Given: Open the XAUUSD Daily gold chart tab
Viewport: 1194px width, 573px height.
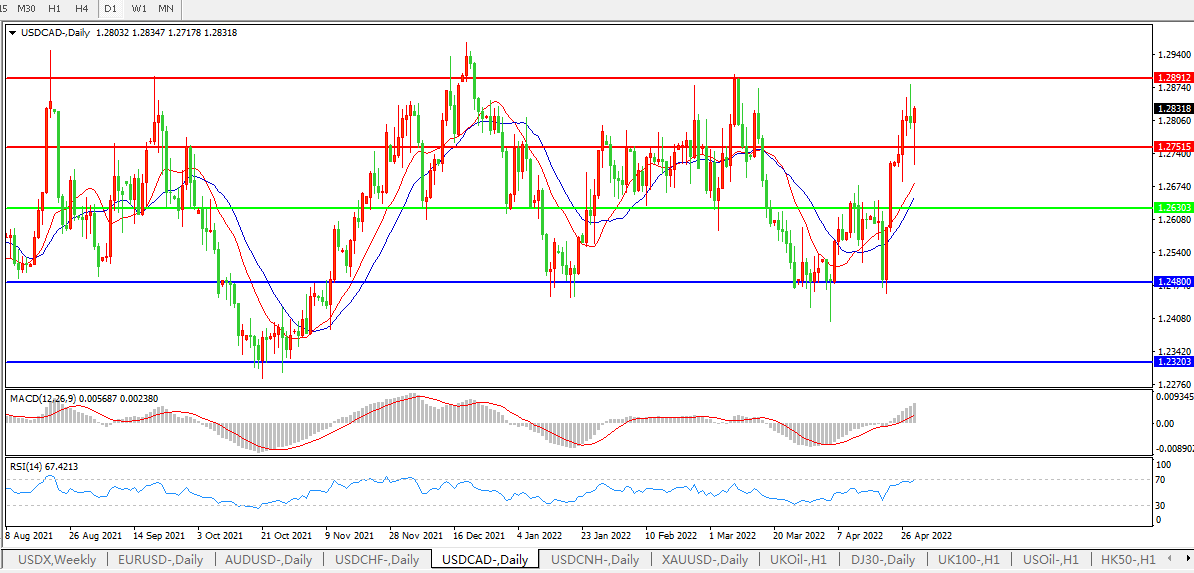Looking at the screenshot, I should [x=704, y=560].
